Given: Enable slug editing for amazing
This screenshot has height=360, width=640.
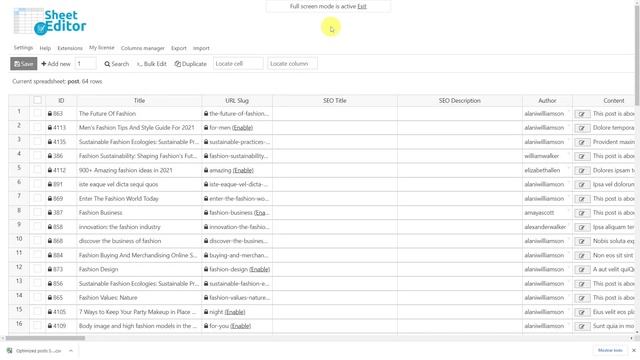Looking at the screenshot, I should coord(243,170).
